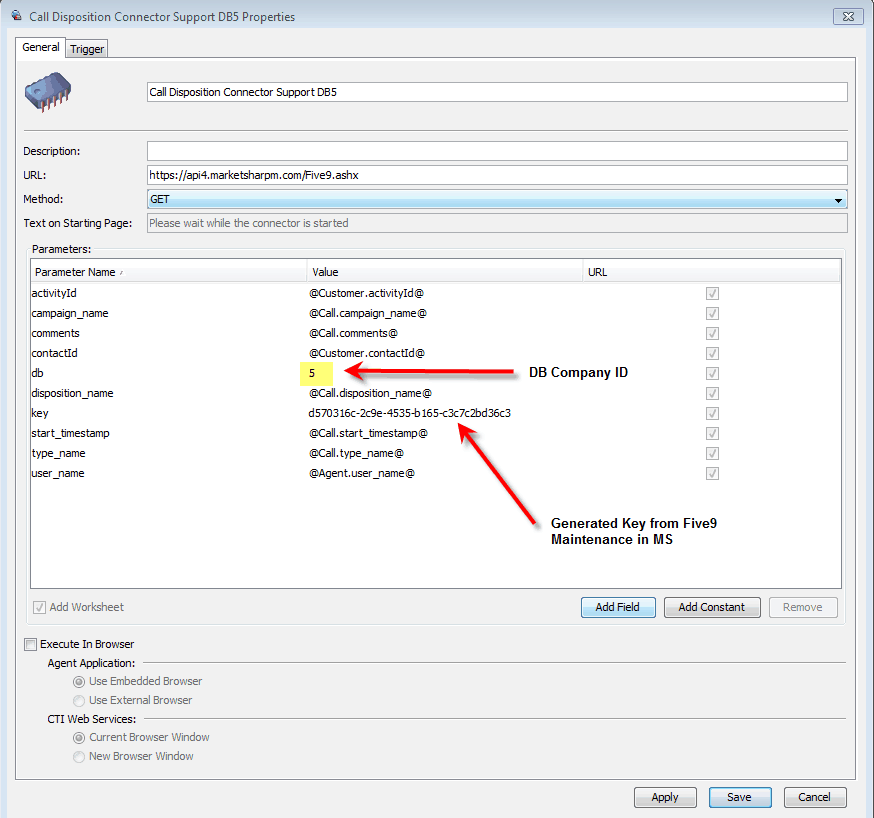Toggle URL checkbox for comments row
874x818 pixels.
tap(712, 333)
